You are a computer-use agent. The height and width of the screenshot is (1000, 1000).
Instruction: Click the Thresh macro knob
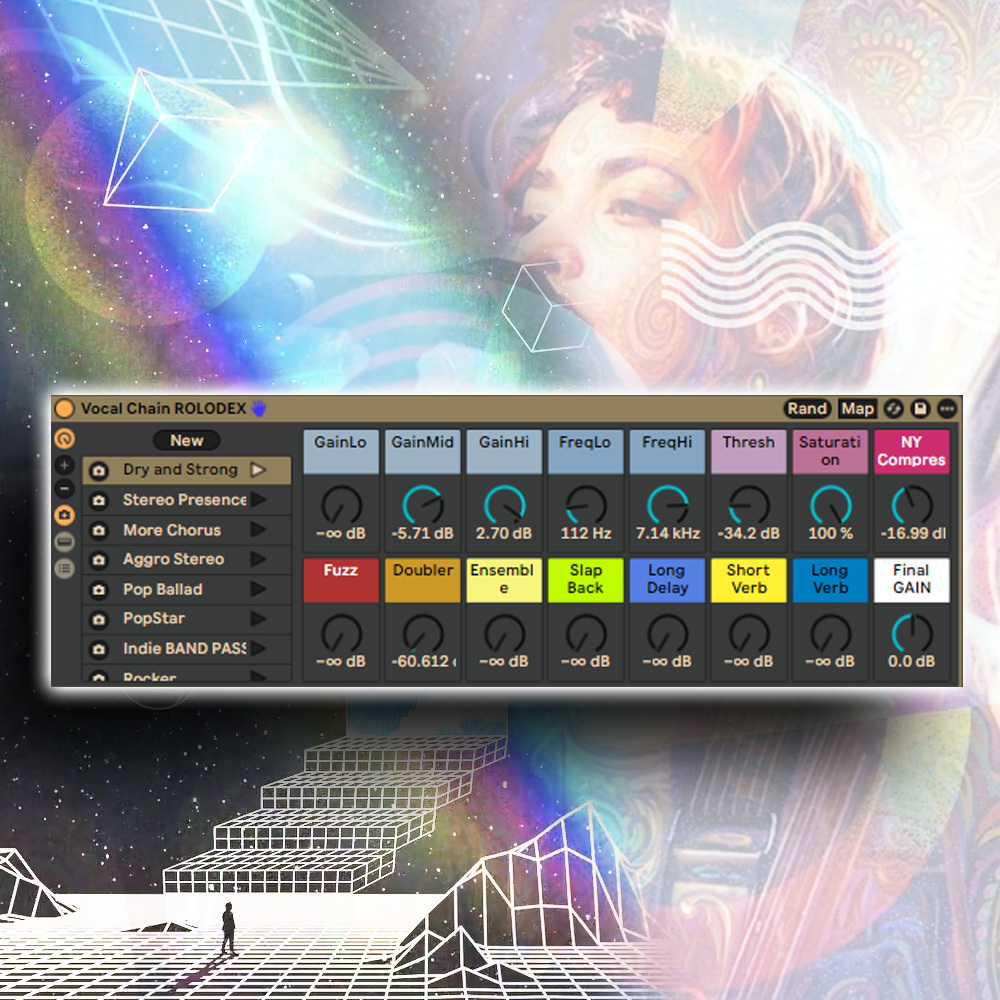tap(749, 505)
